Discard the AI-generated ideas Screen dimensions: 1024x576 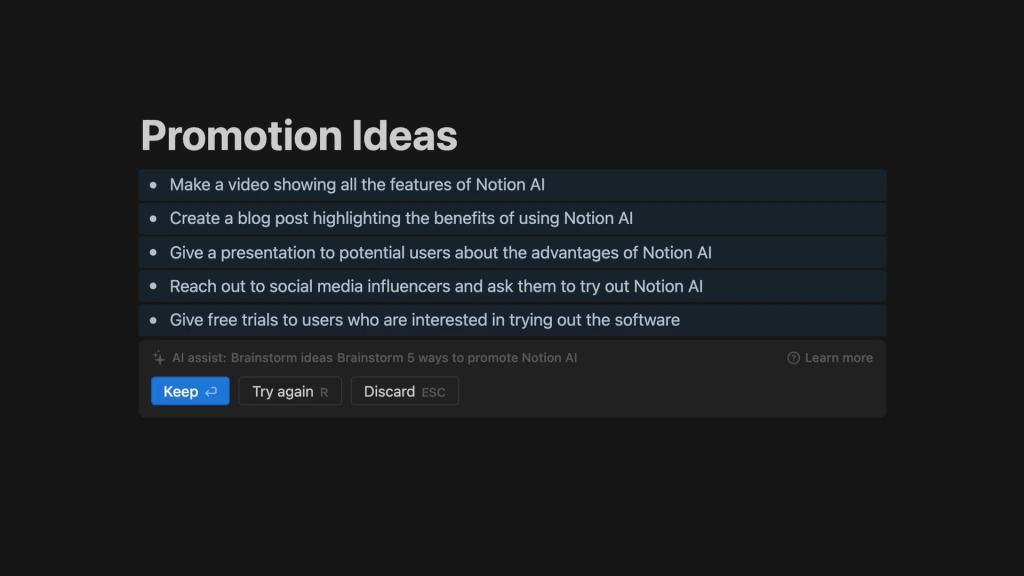click(x=404, y=391)
